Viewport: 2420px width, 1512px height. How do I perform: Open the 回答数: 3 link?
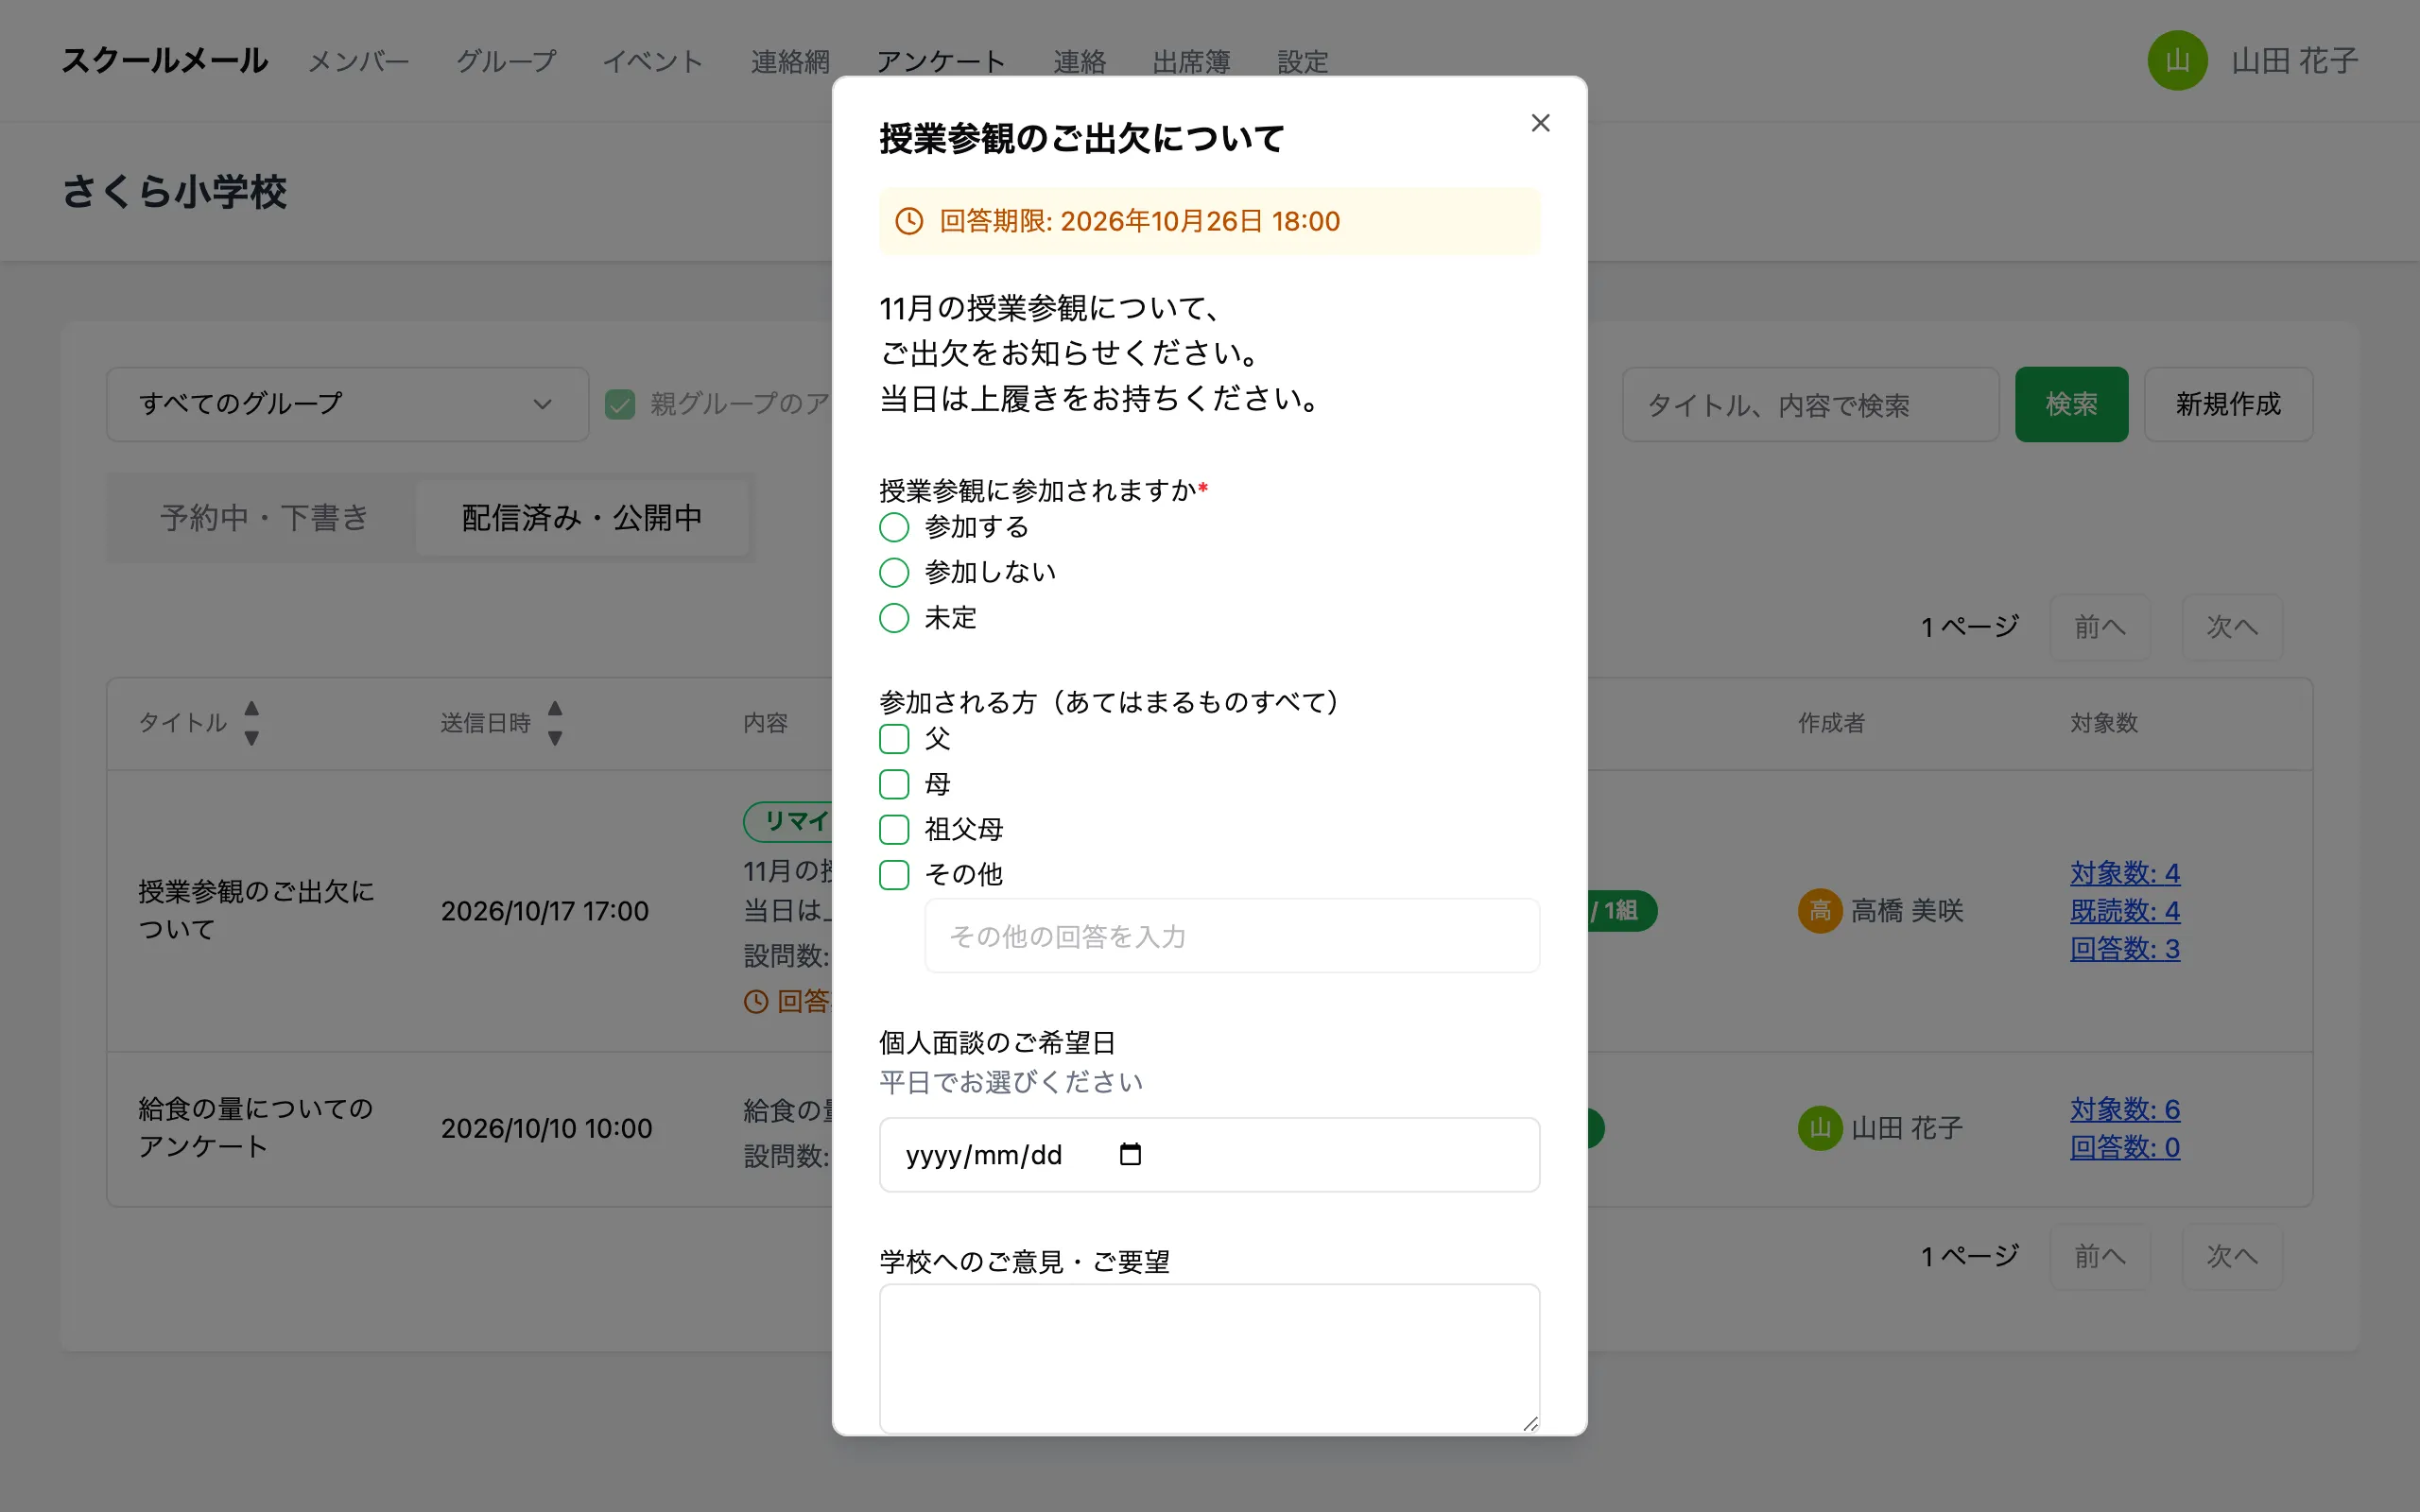click(2125, 949)
